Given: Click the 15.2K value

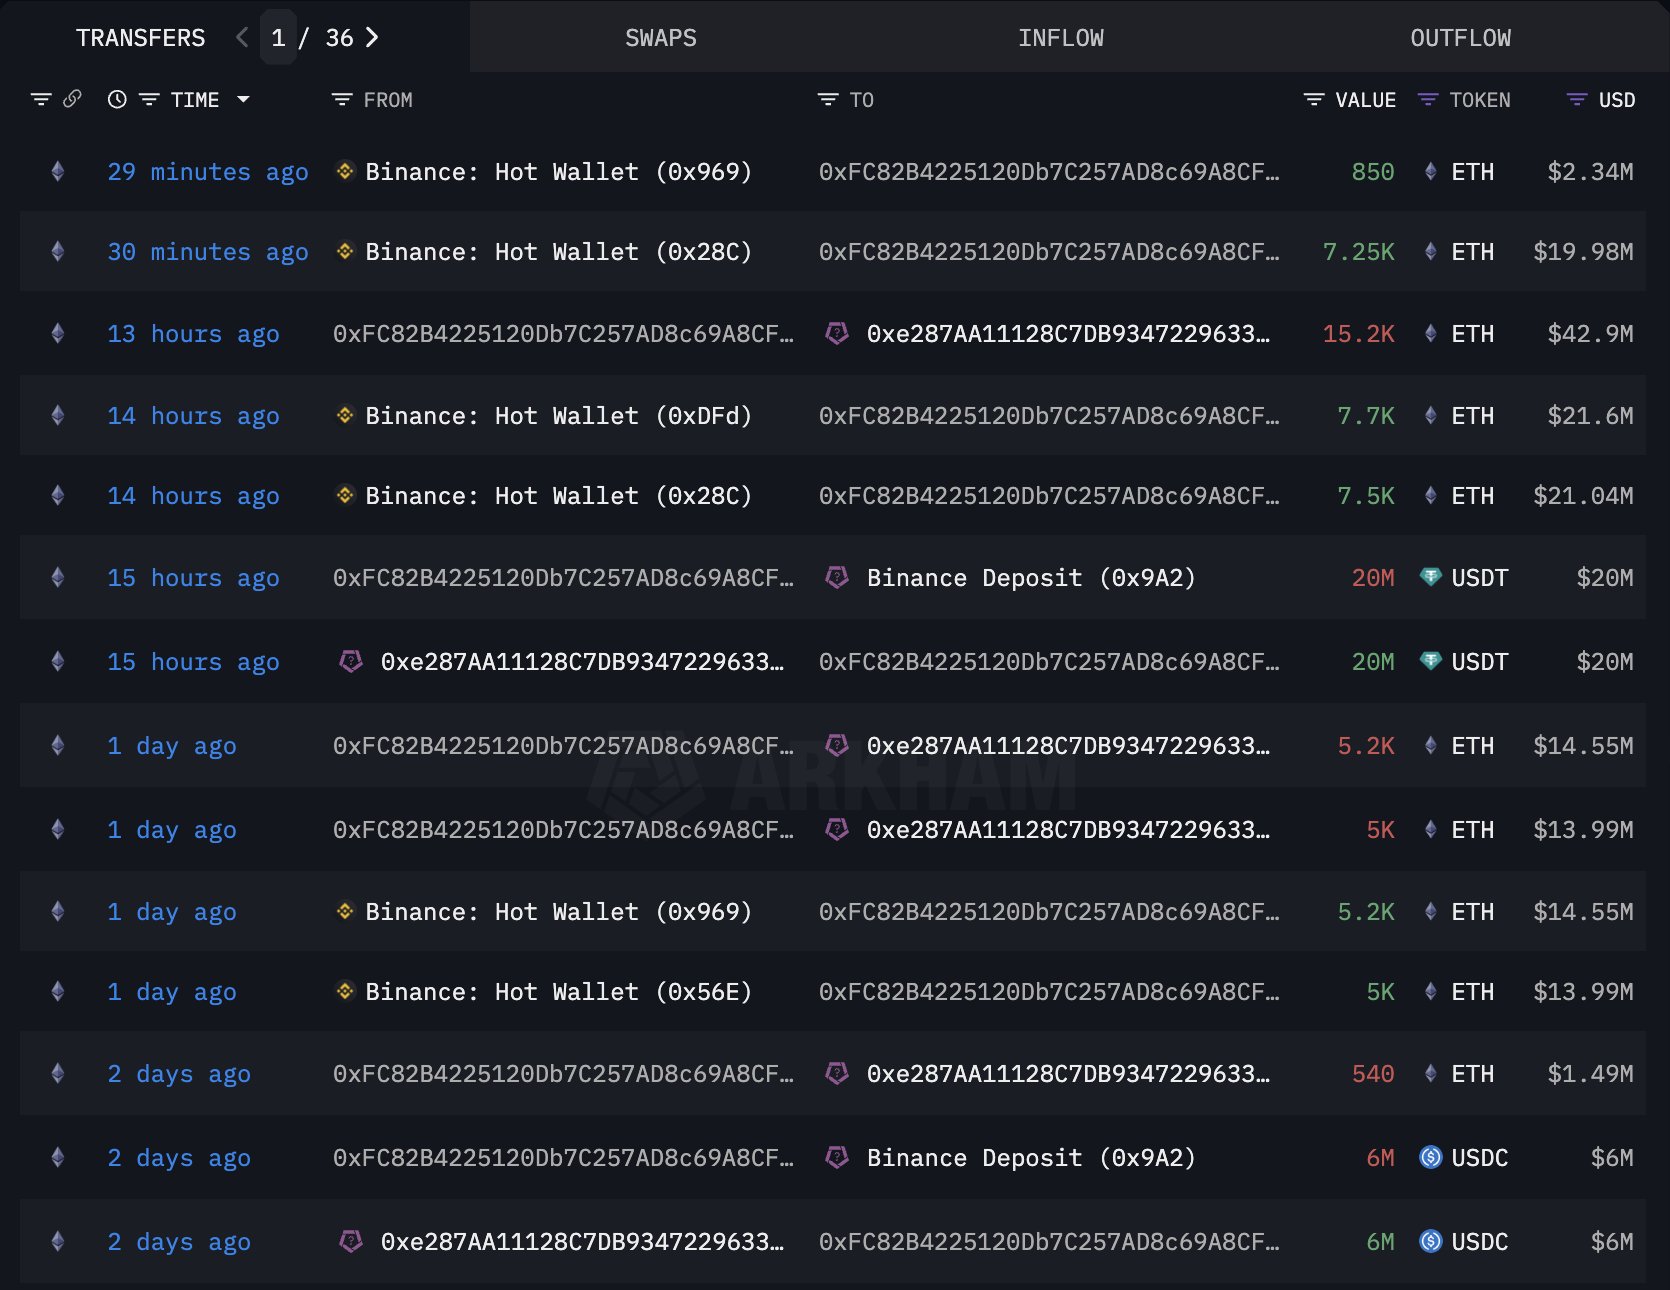Looking at the screenshot, I should [x=1358, y=334].
